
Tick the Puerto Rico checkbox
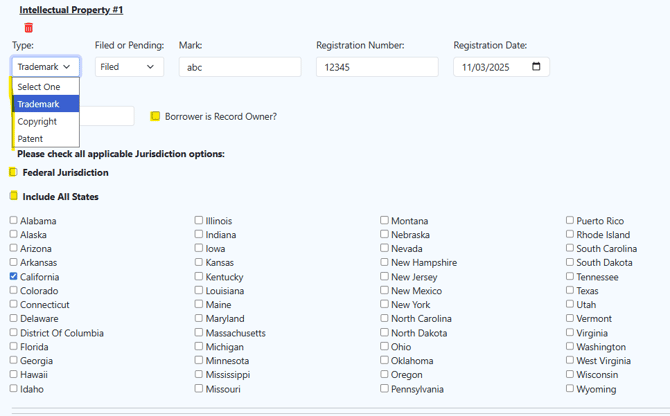[x=570, y=221]
